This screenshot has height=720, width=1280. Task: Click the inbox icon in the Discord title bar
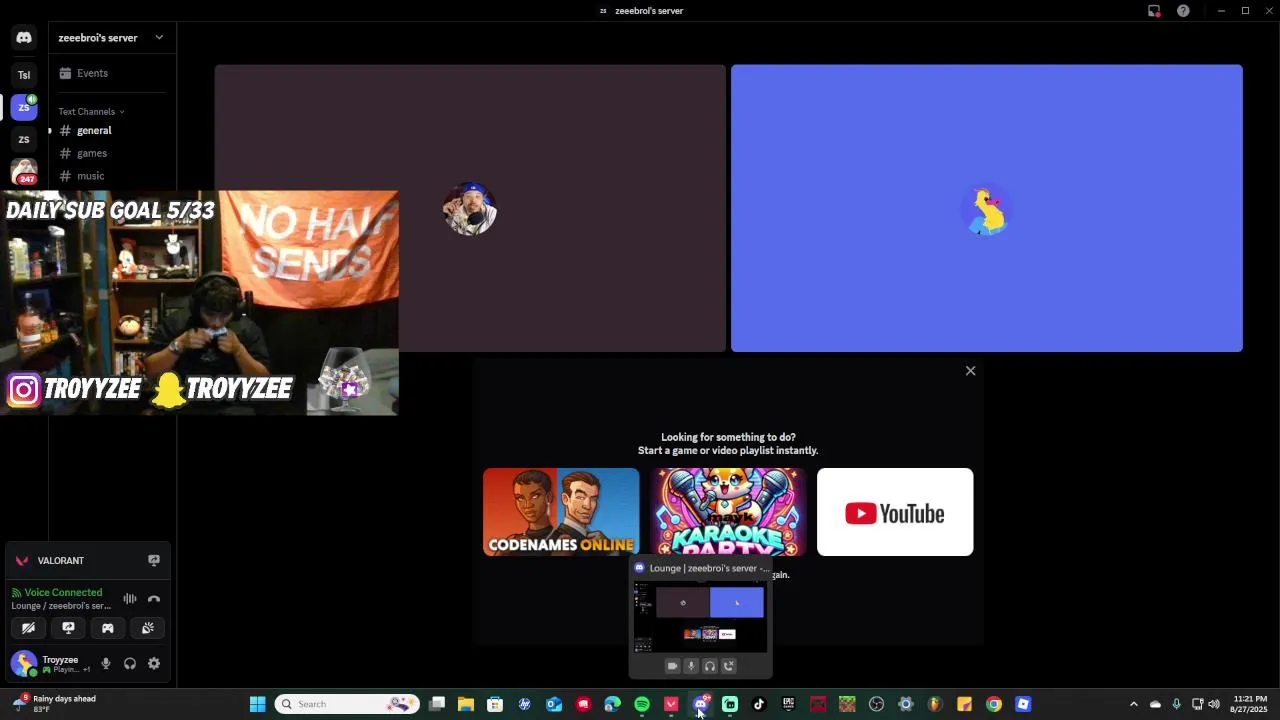tap(1154, 11)
